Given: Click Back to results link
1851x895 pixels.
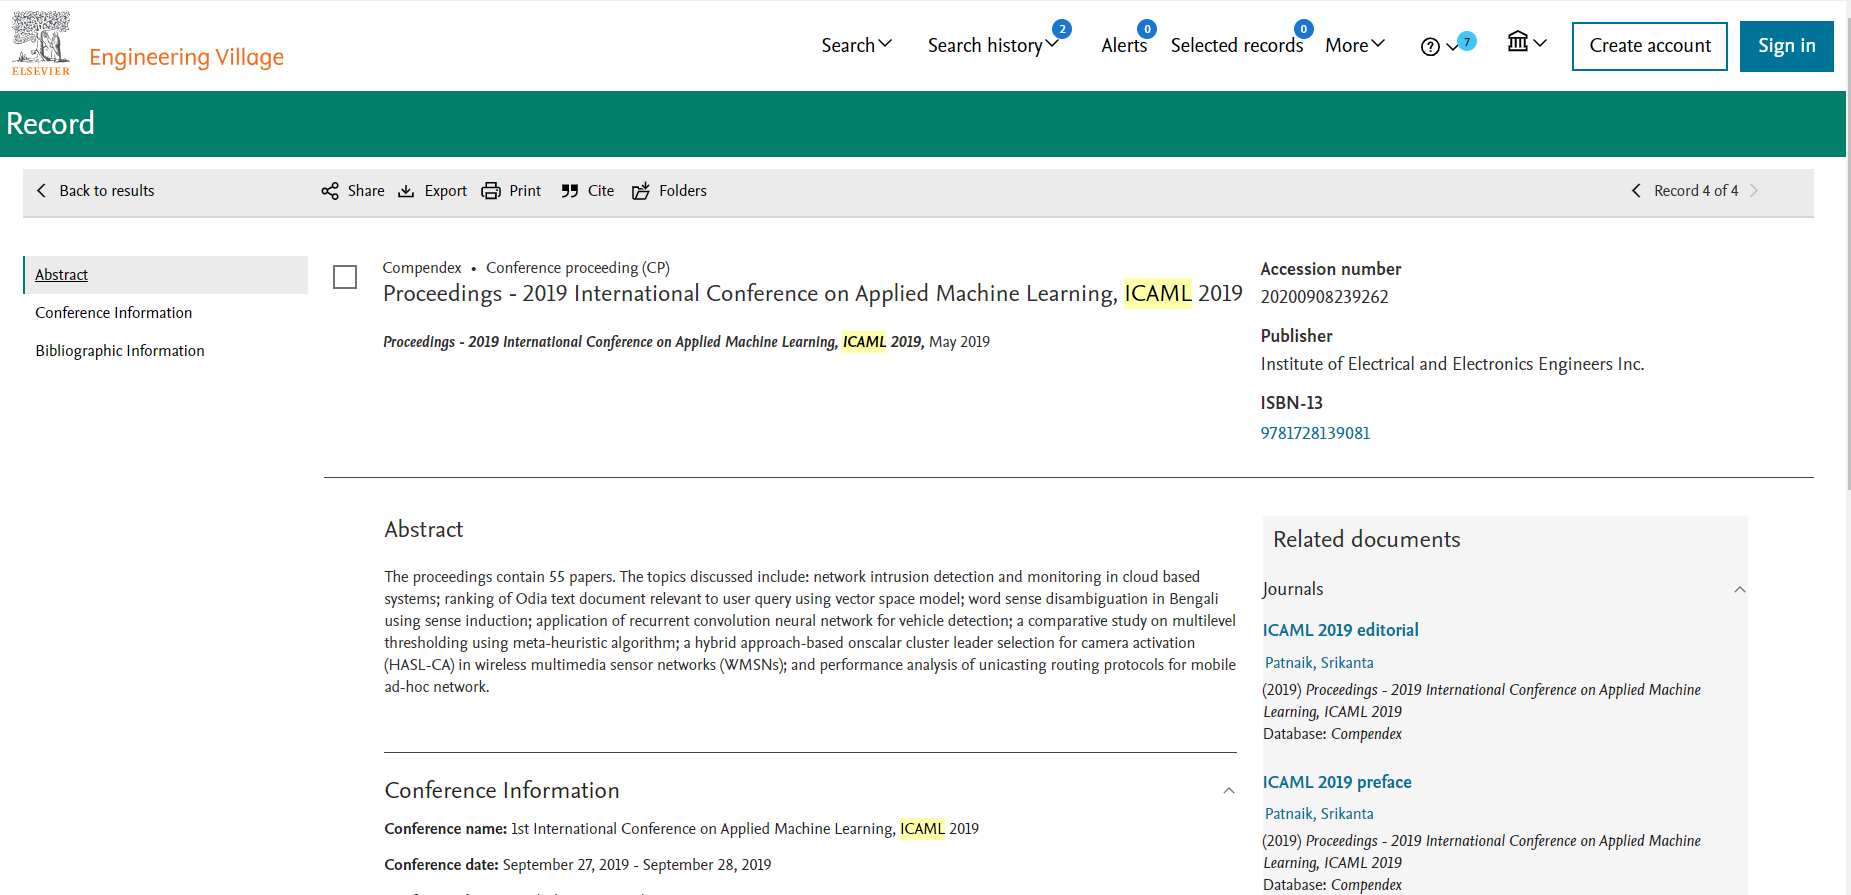Looking at the screenshot, I should (107, 191).
